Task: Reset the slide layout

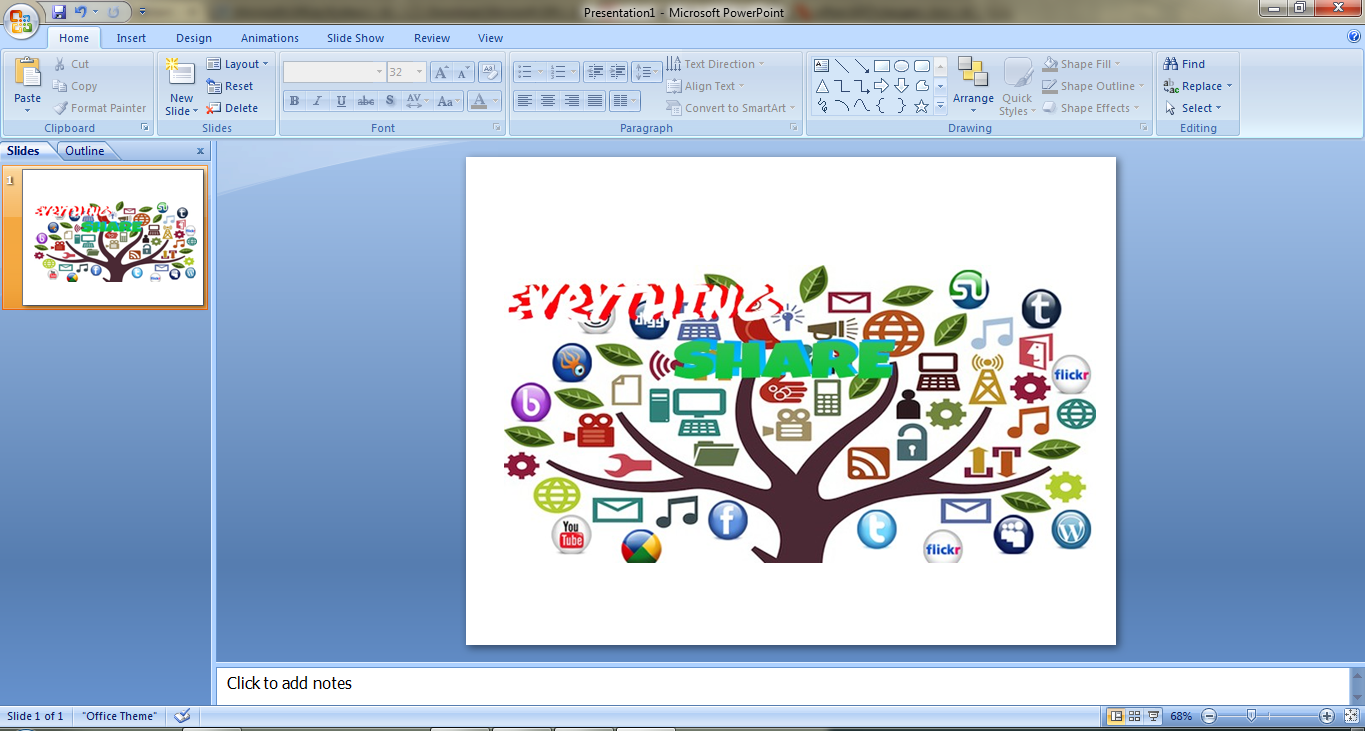Action: [x=230, y=86]
